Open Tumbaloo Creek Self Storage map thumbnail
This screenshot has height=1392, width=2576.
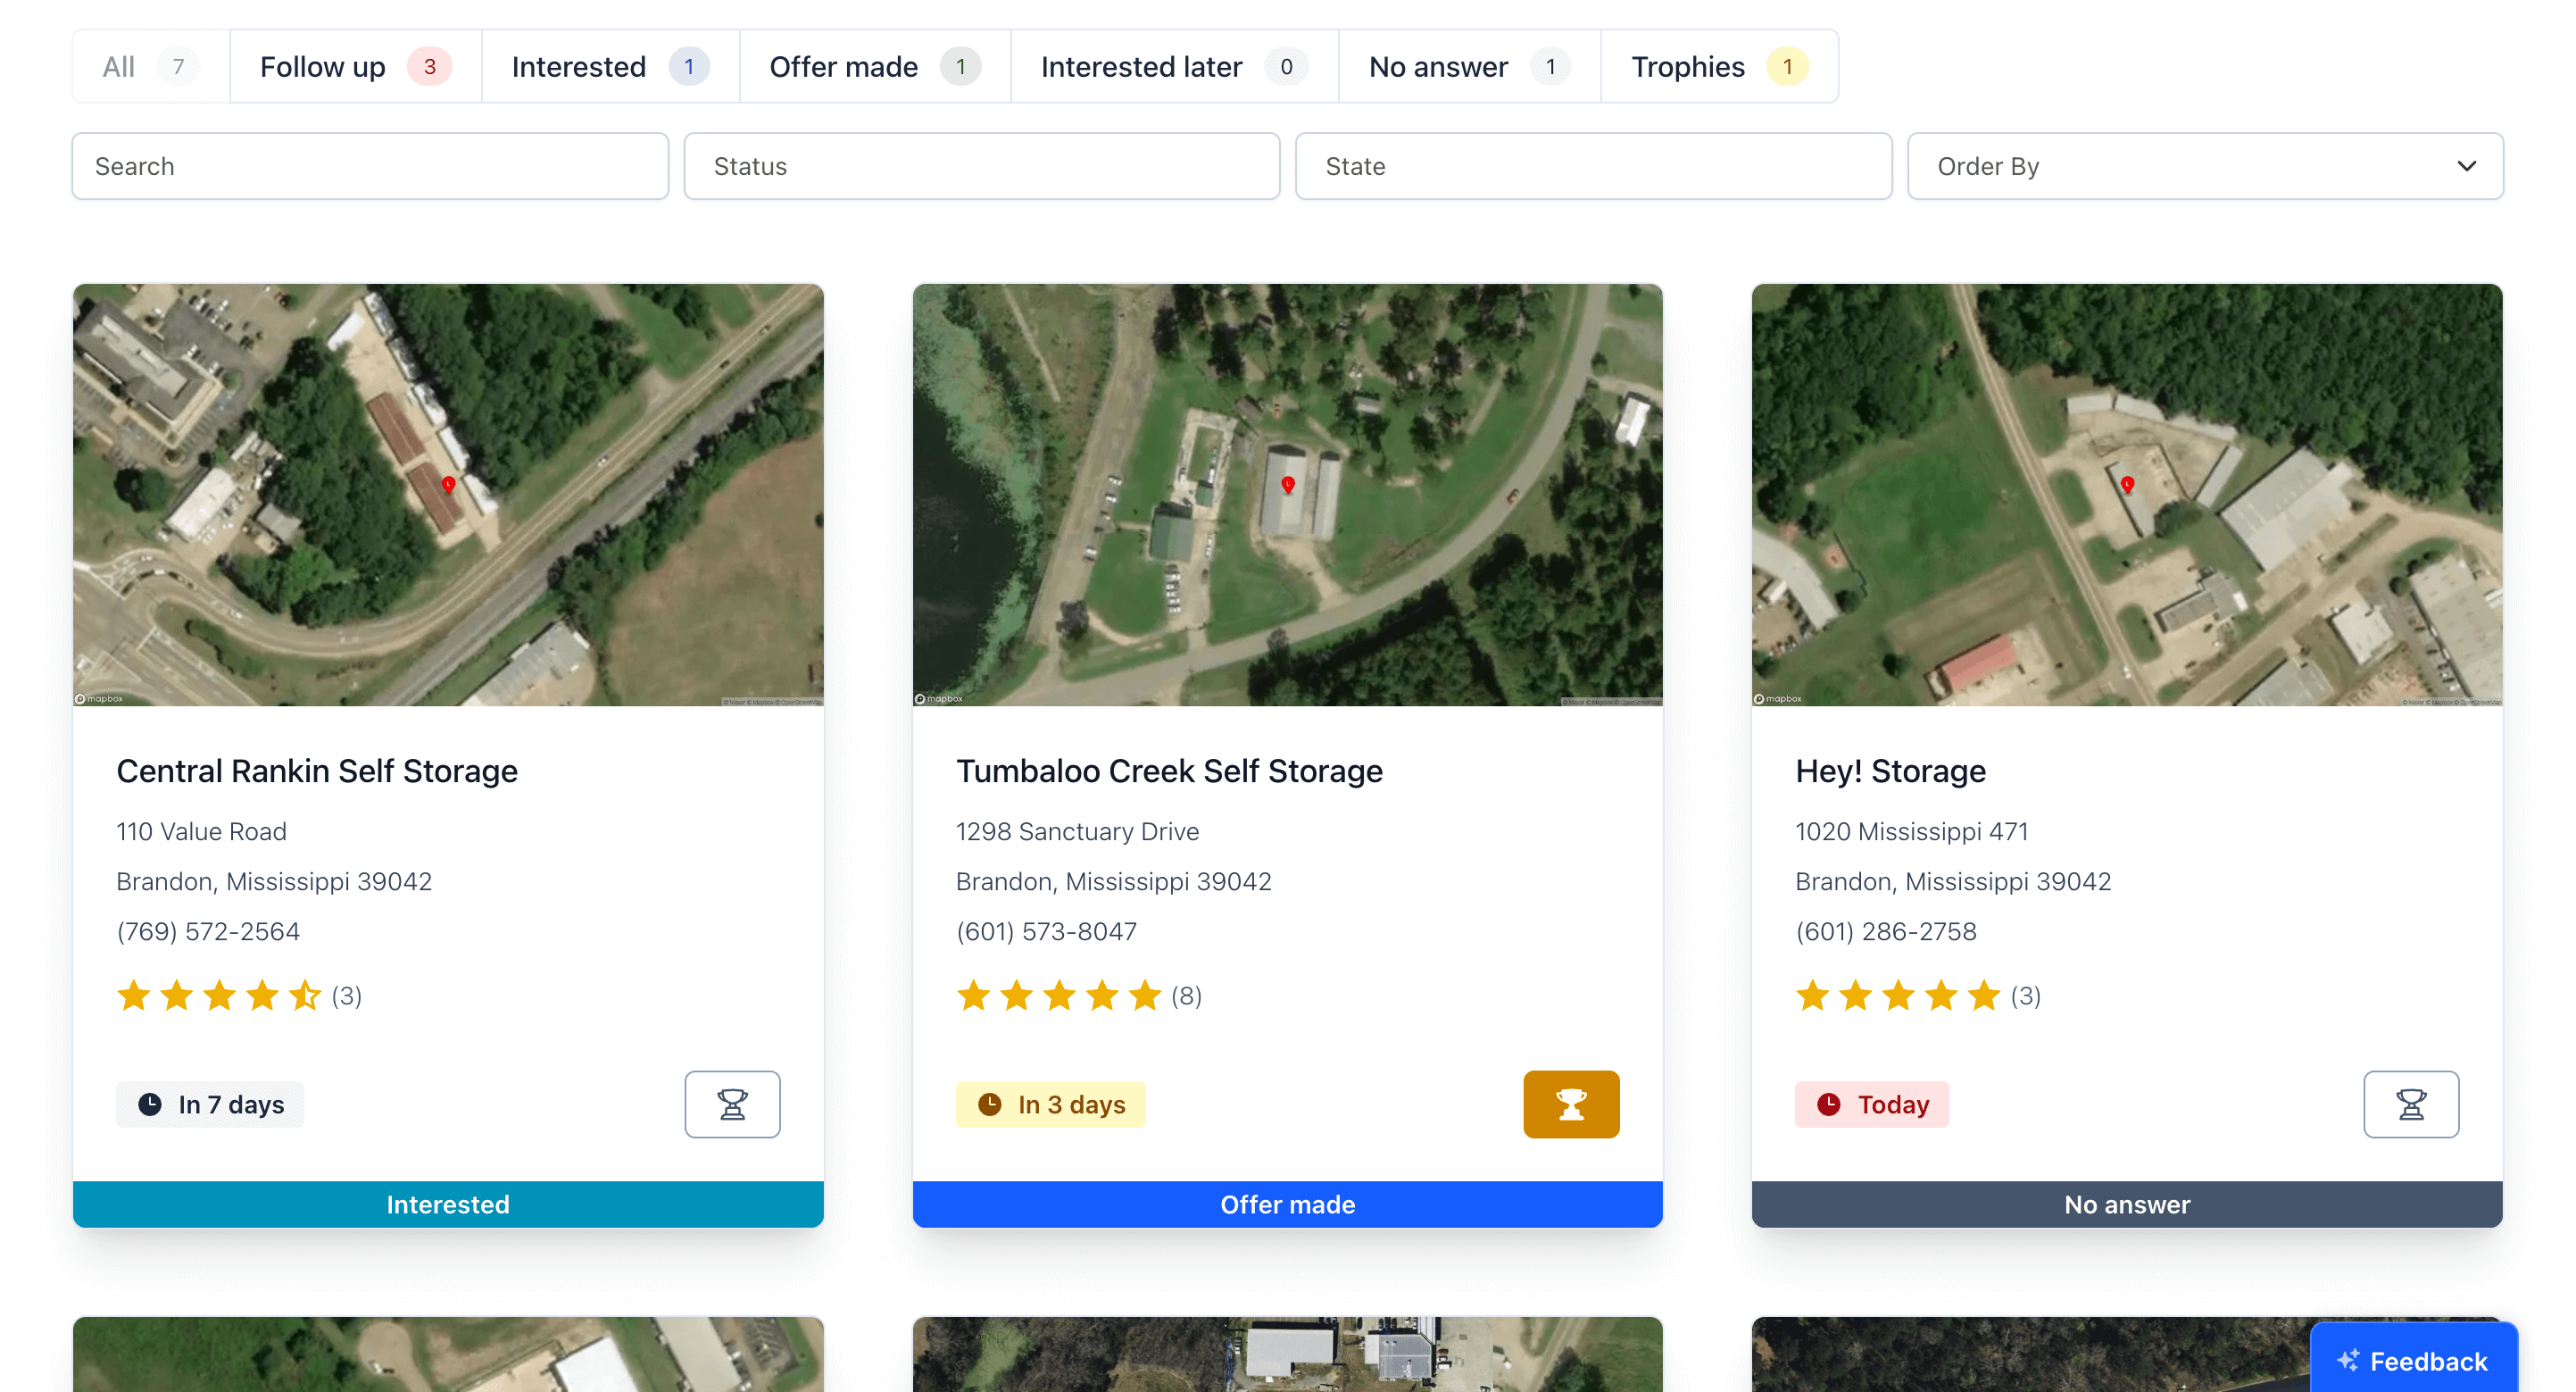coord(1288,495)
